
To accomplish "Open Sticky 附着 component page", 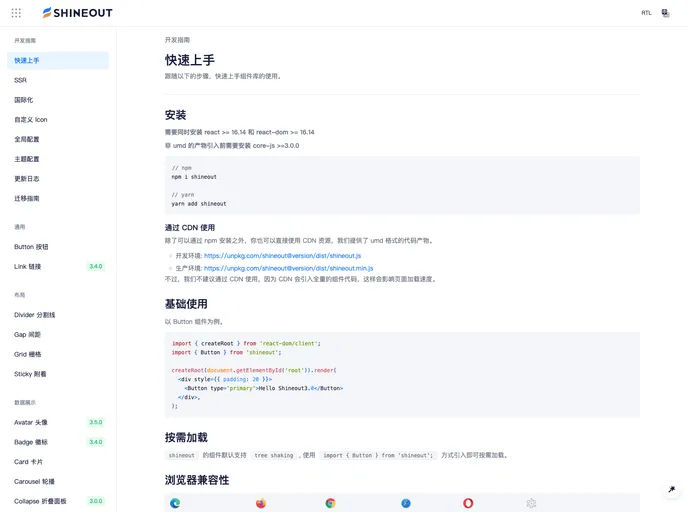I will (58, 374).
